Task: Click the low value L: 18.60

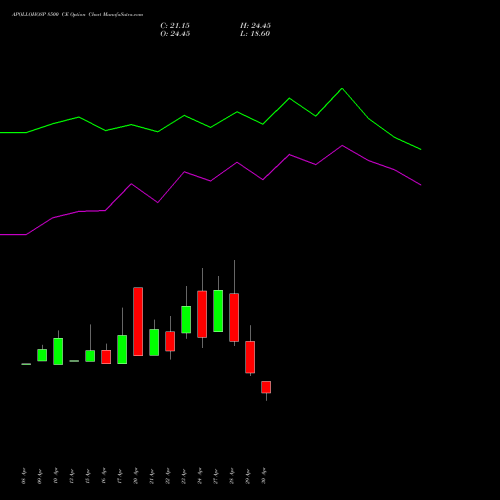Action: coord(255,34)
